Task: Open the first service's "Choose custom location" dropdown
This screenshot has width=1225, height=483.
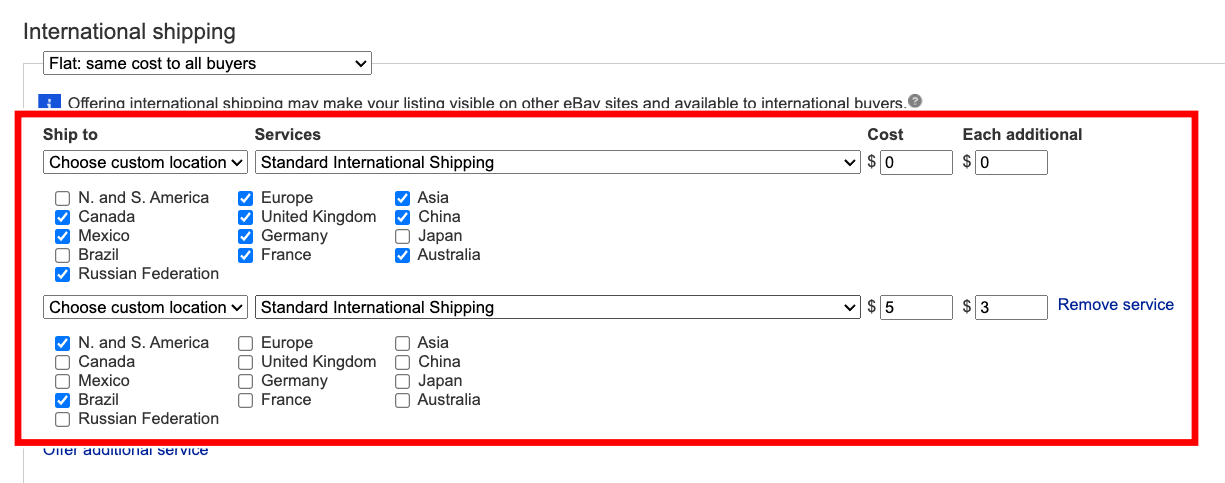Action: click(146, 162)
